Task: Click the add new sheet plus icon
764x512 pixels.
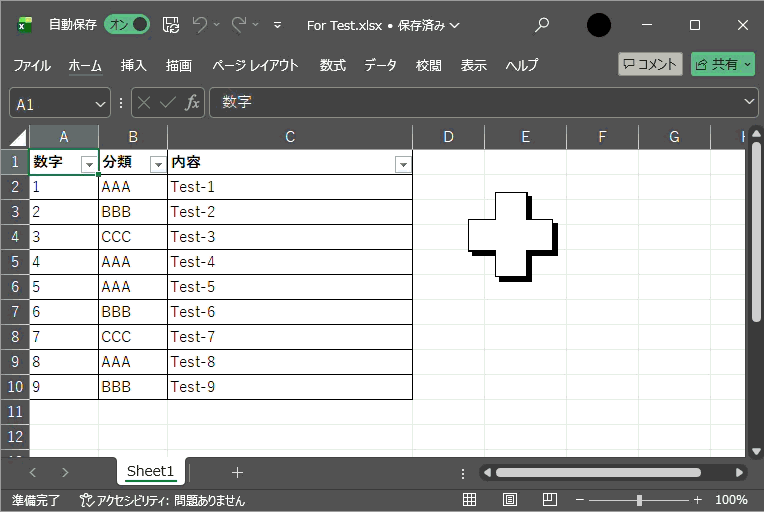Action: (x=237, y=472)
